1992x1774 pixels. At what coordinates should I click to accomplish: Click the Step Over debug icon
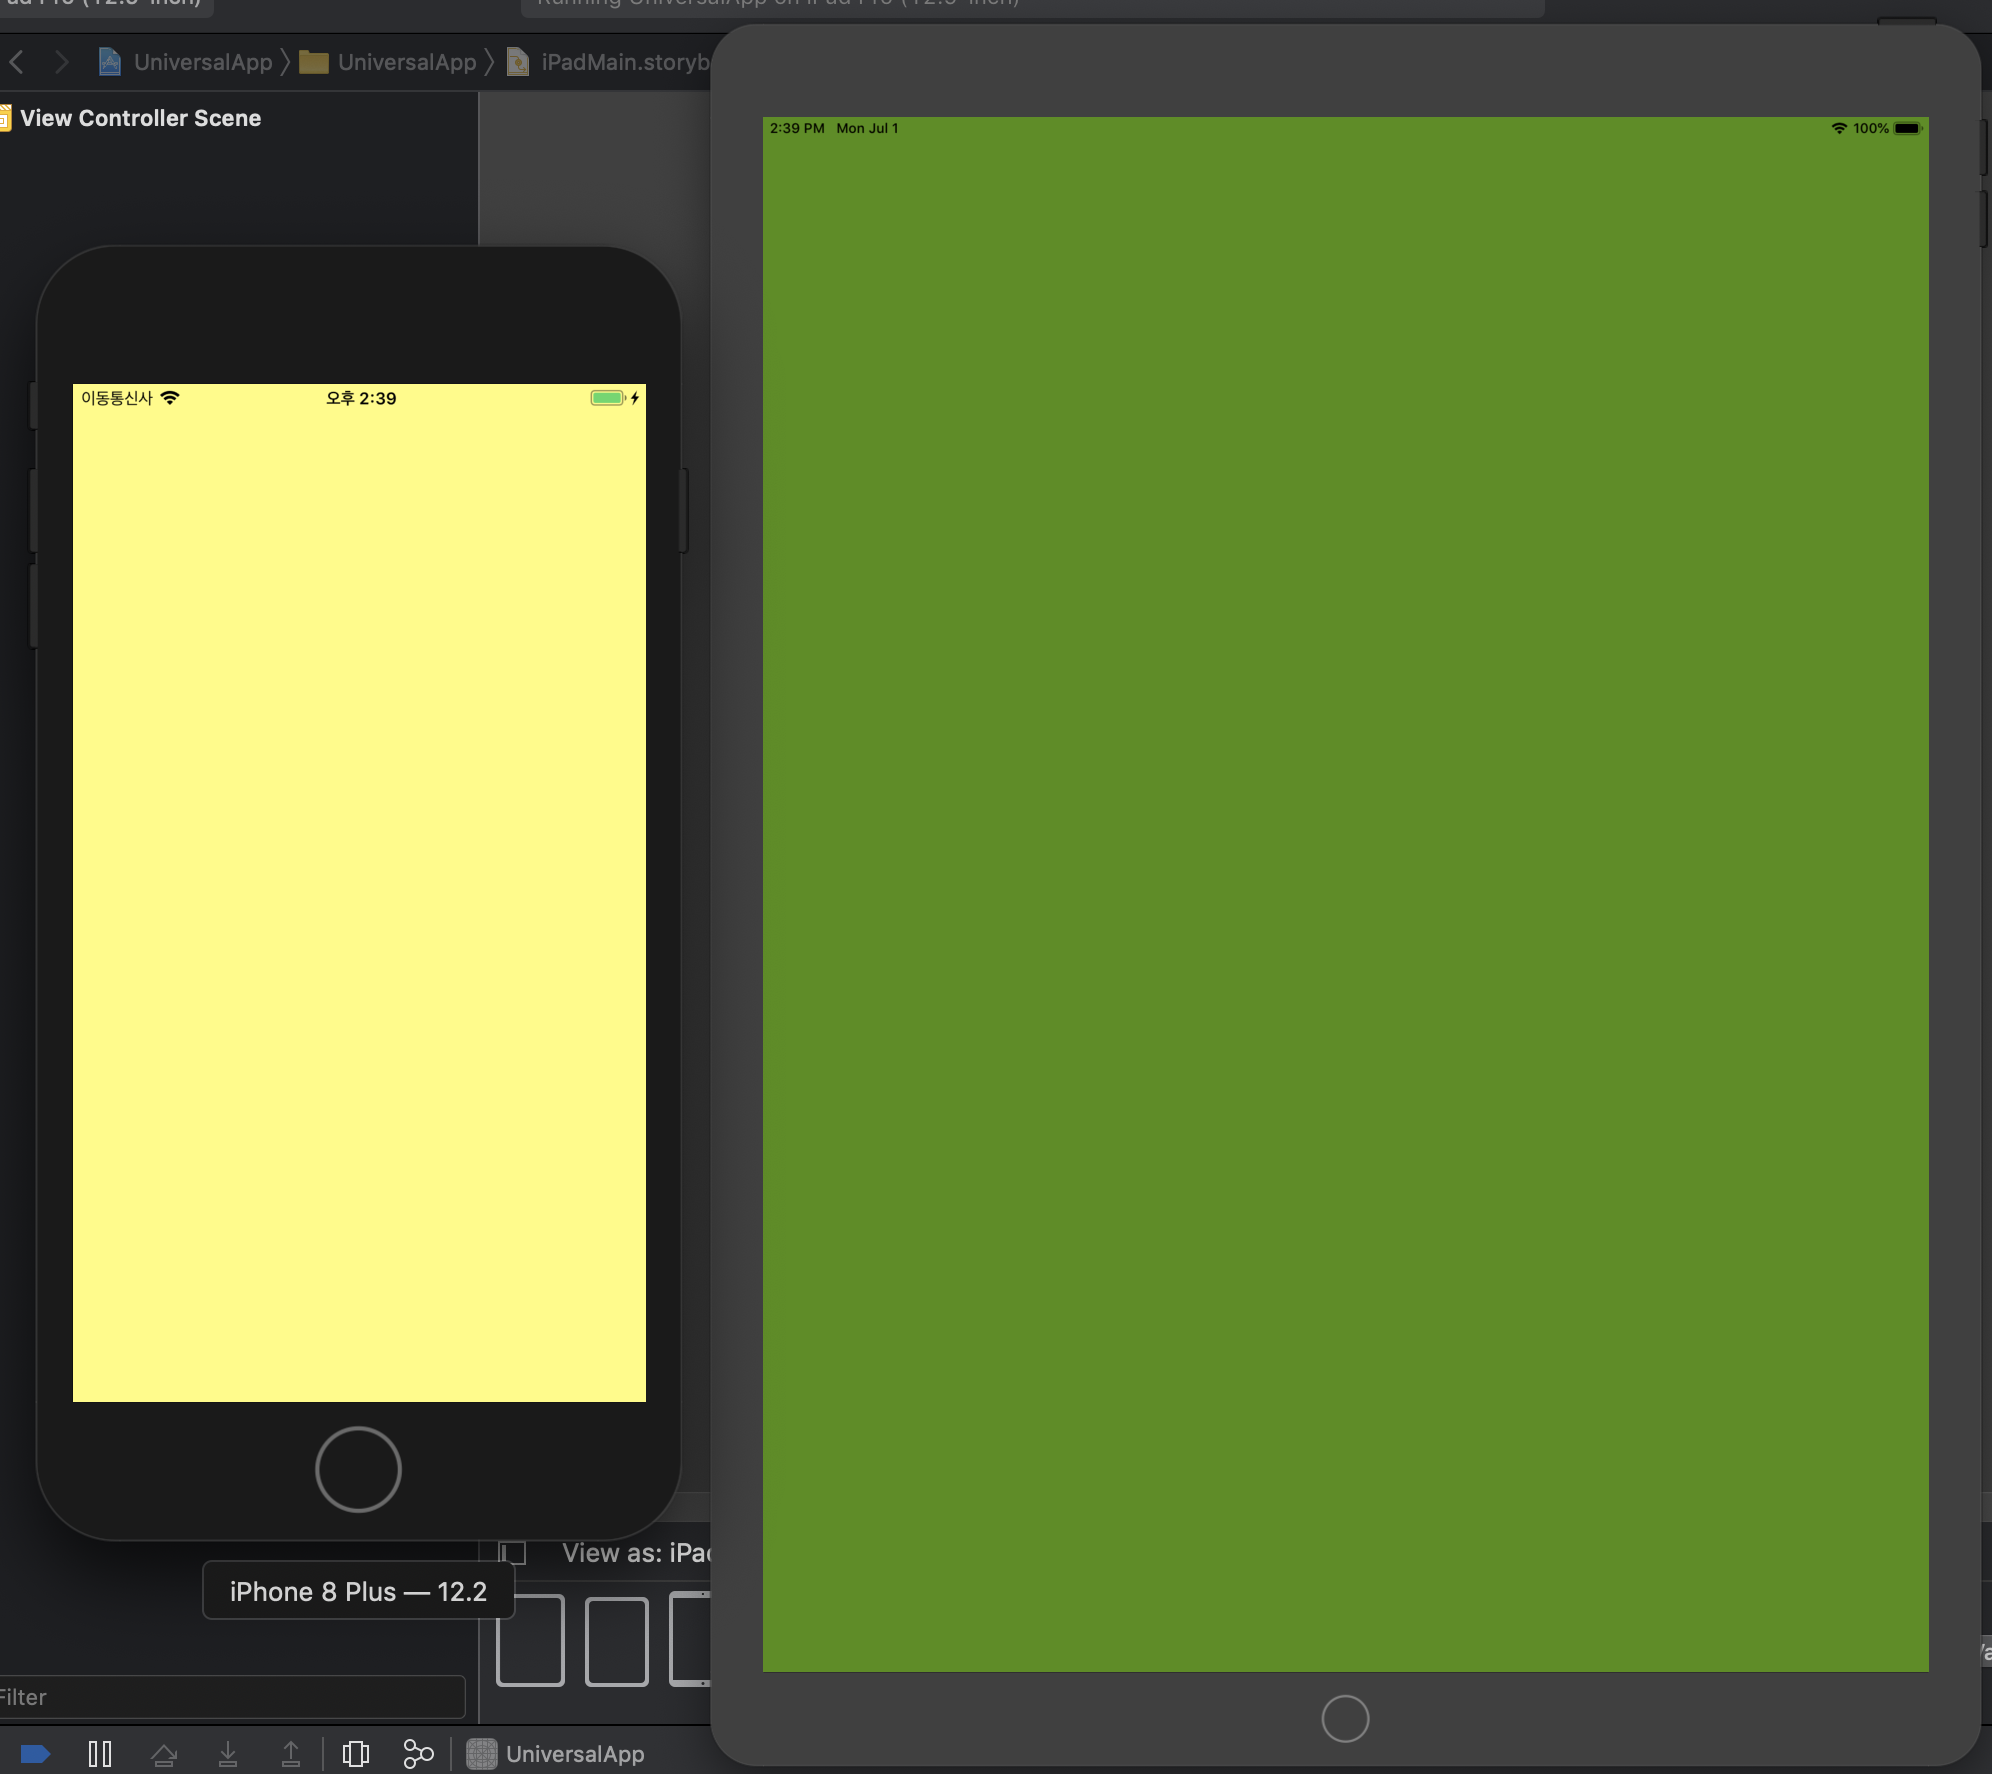coord(164,1754)
